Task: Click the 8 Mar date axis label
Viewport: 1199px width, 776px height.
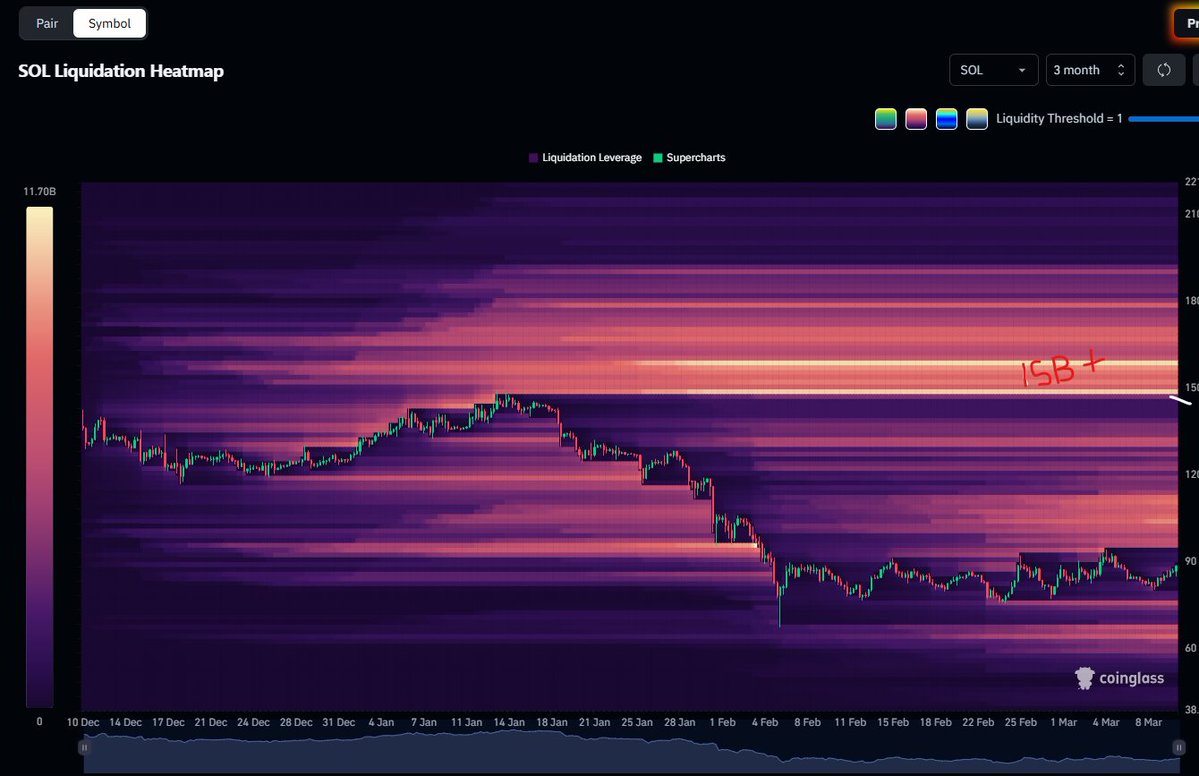Action: coord(1148,722)
